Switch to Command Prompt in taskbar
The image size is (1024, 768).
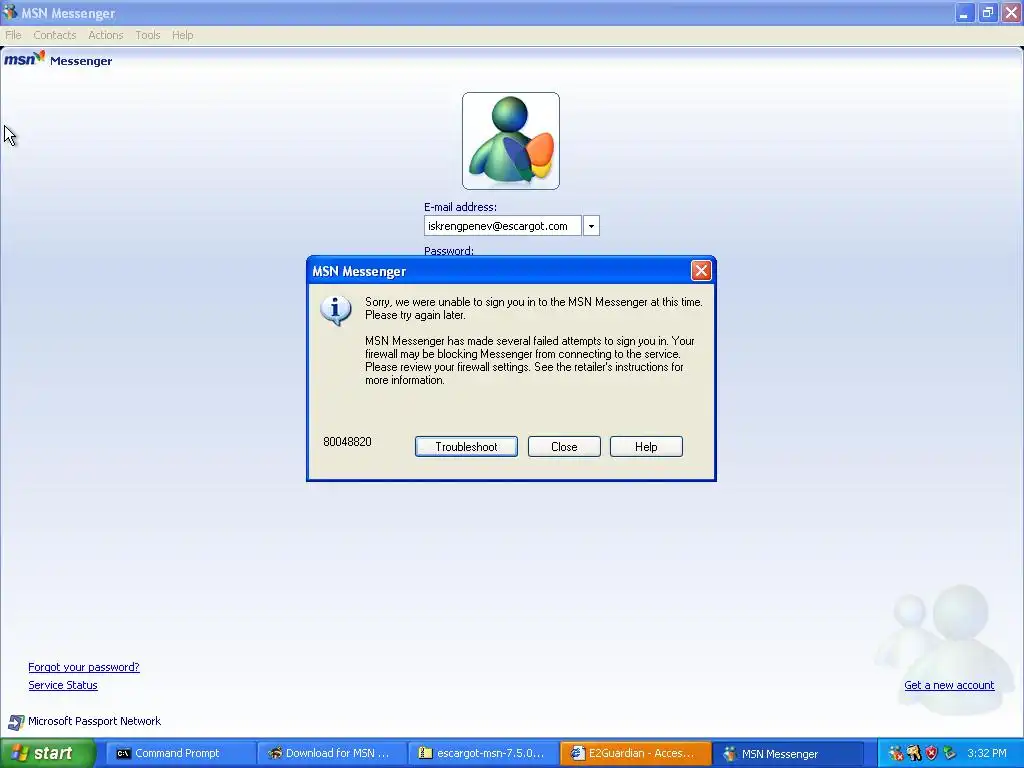tap(180, 753)
